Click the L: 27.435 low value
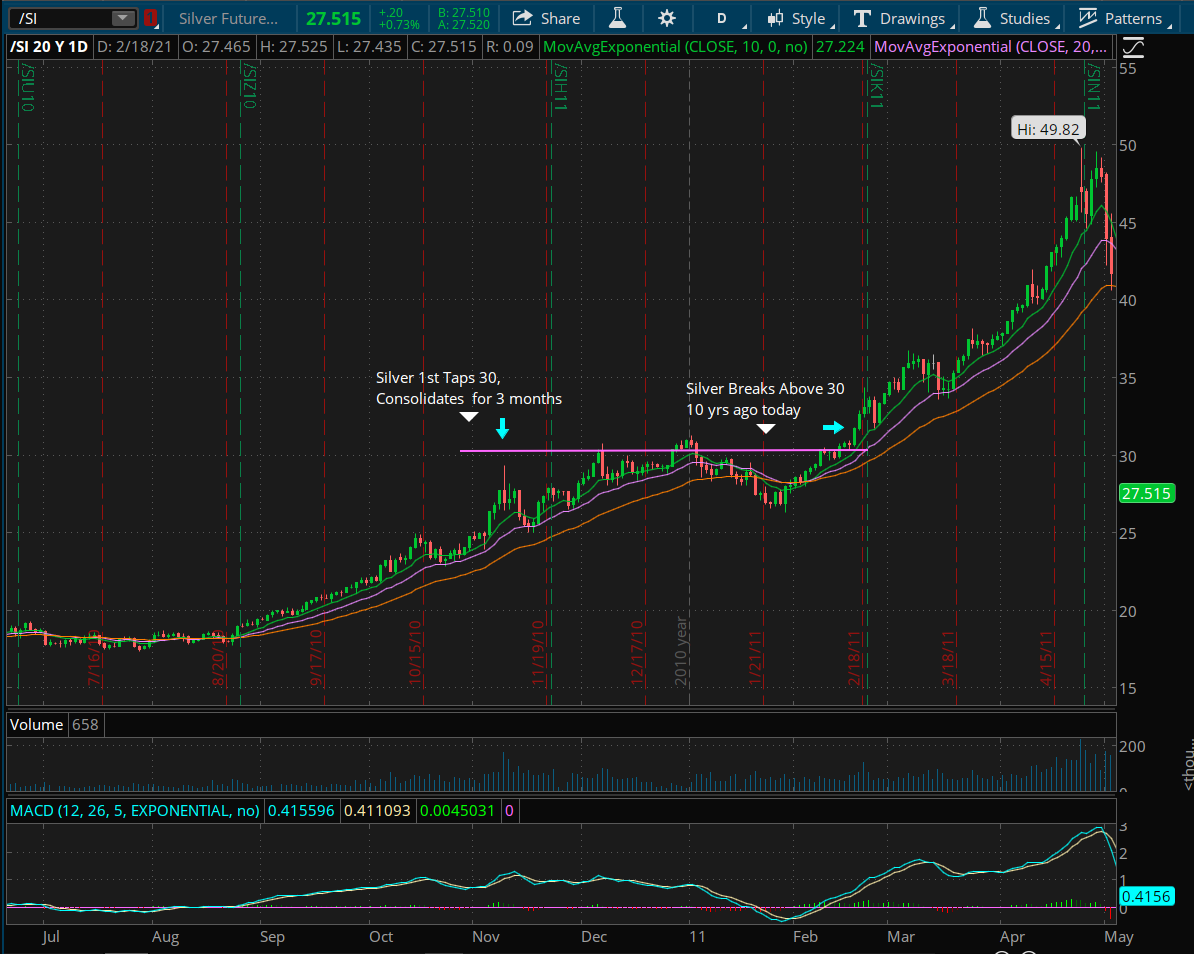The height and width of the screenshot is (954, 1194). 369,46
